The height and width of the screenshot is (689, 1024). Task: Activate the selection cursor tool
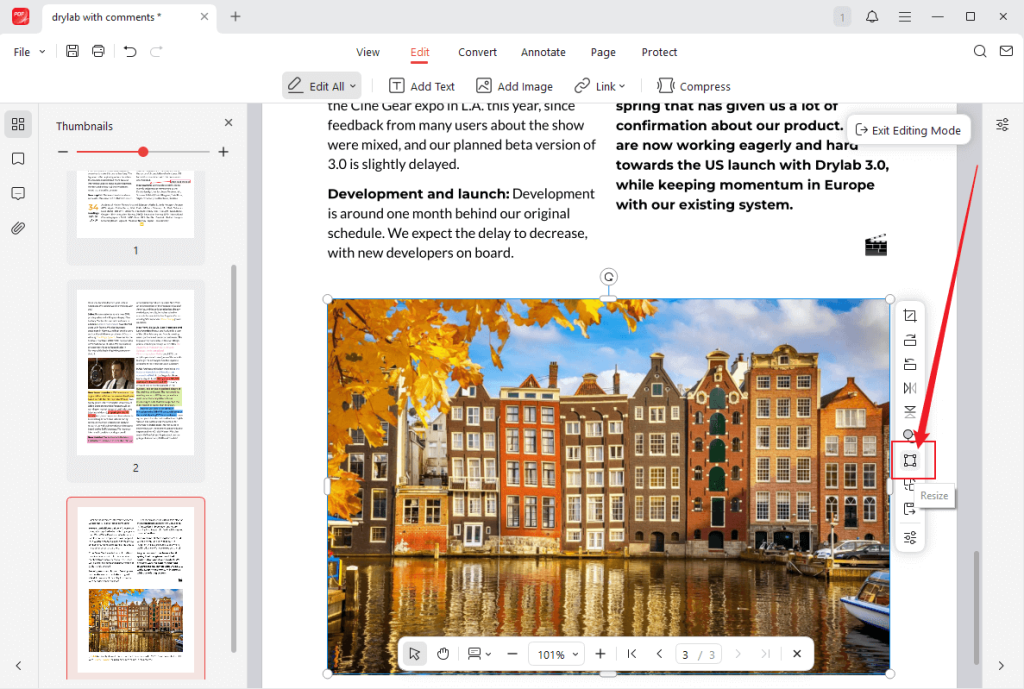414,653
